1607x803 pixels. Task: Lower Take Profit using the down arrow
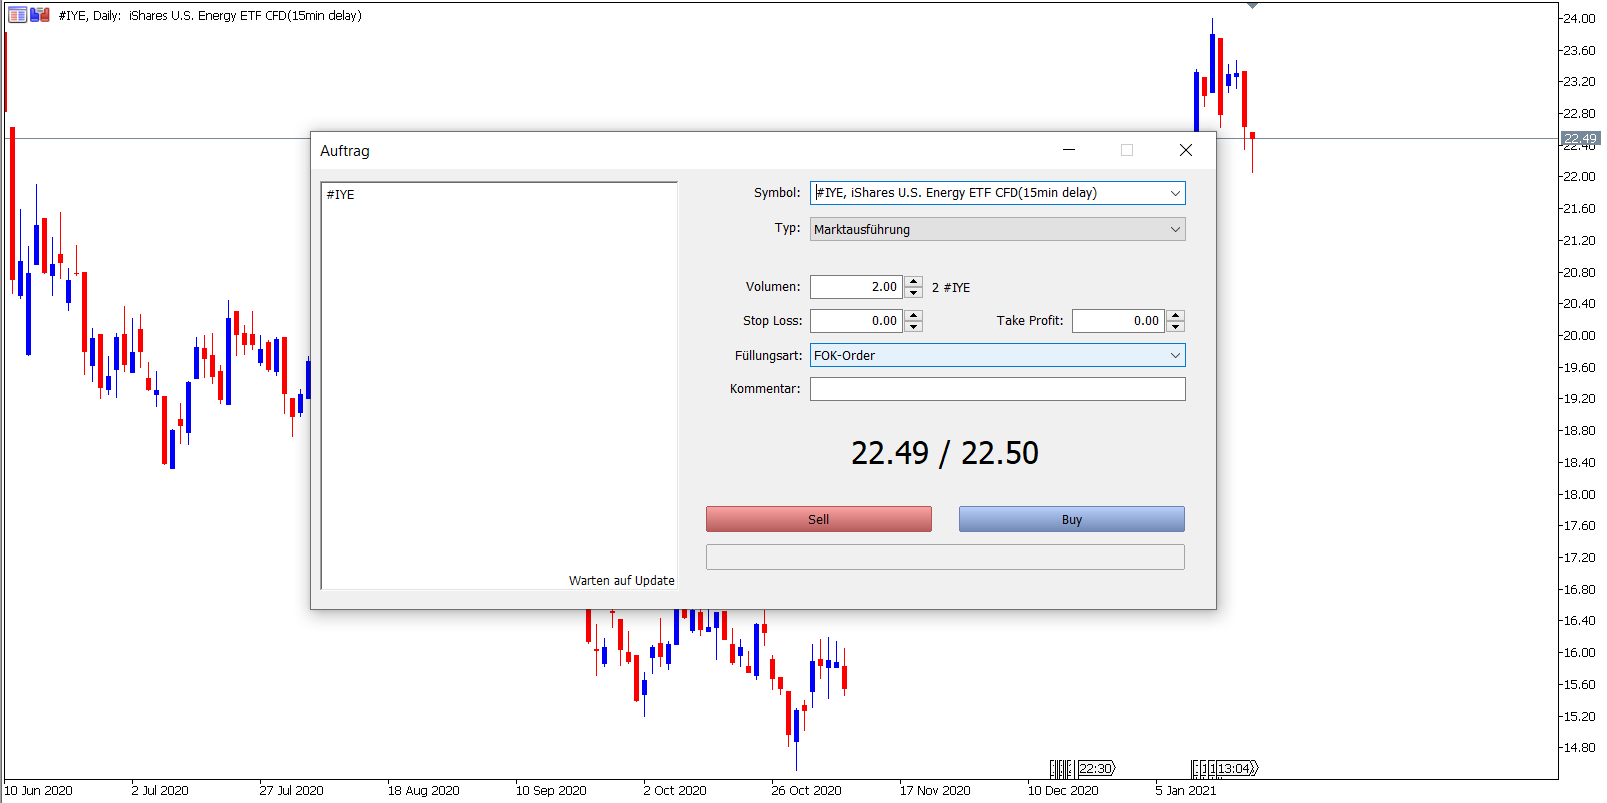point(1176,327)
